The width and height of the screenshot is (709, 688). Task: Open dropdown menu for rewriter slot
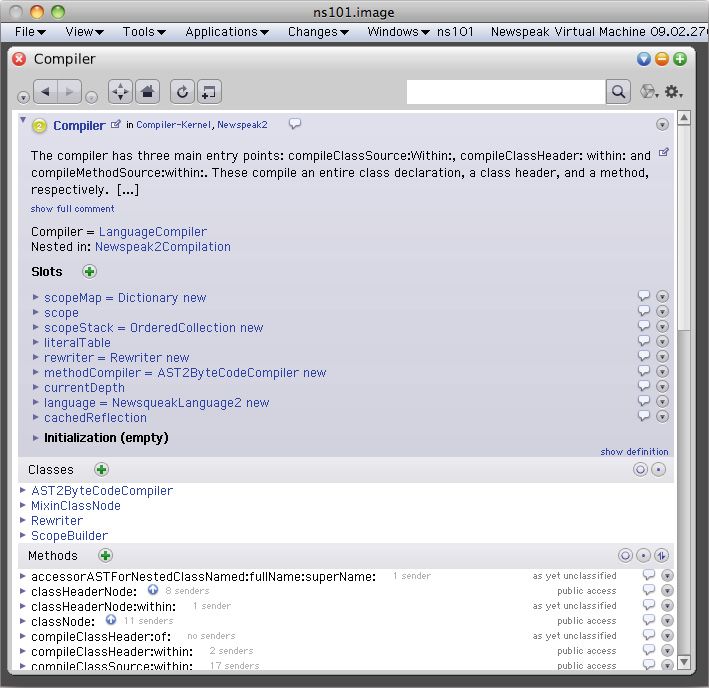[662, 356]
